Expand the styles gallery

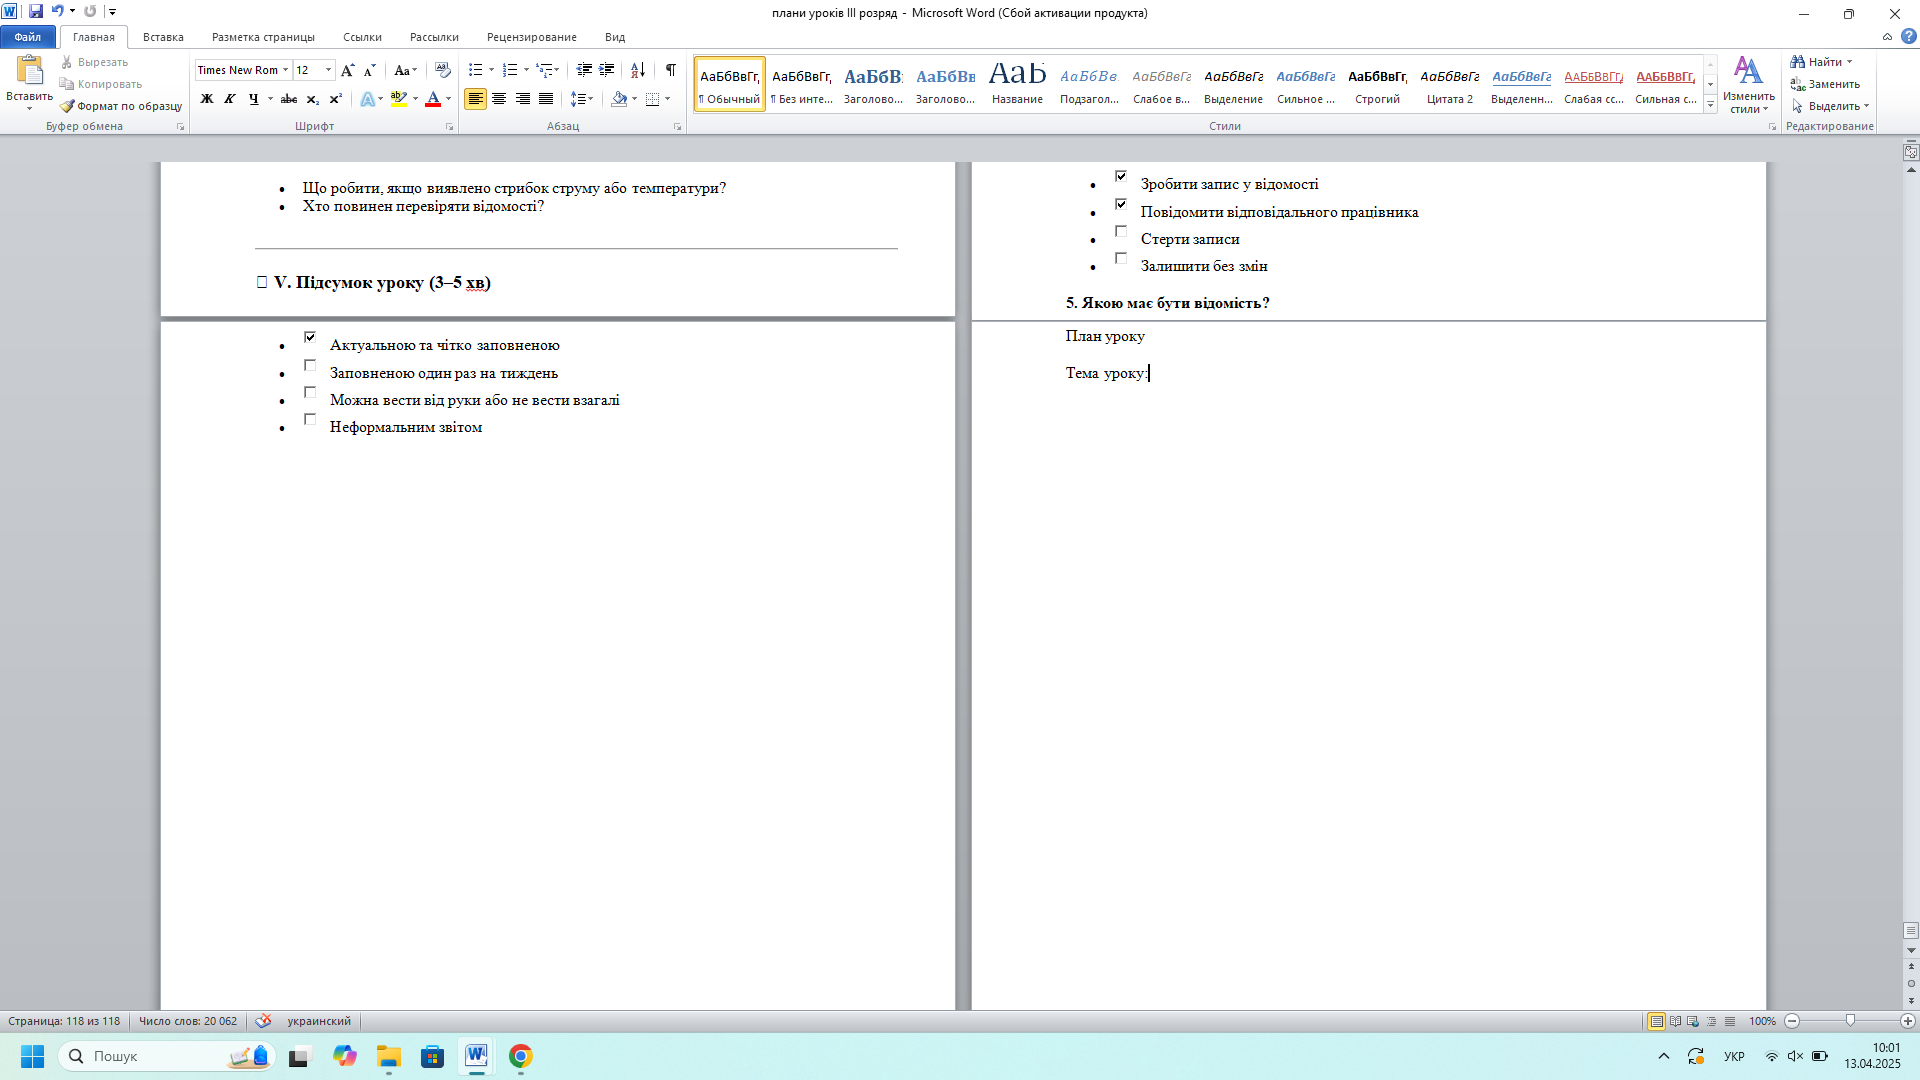click(1711, 105)
